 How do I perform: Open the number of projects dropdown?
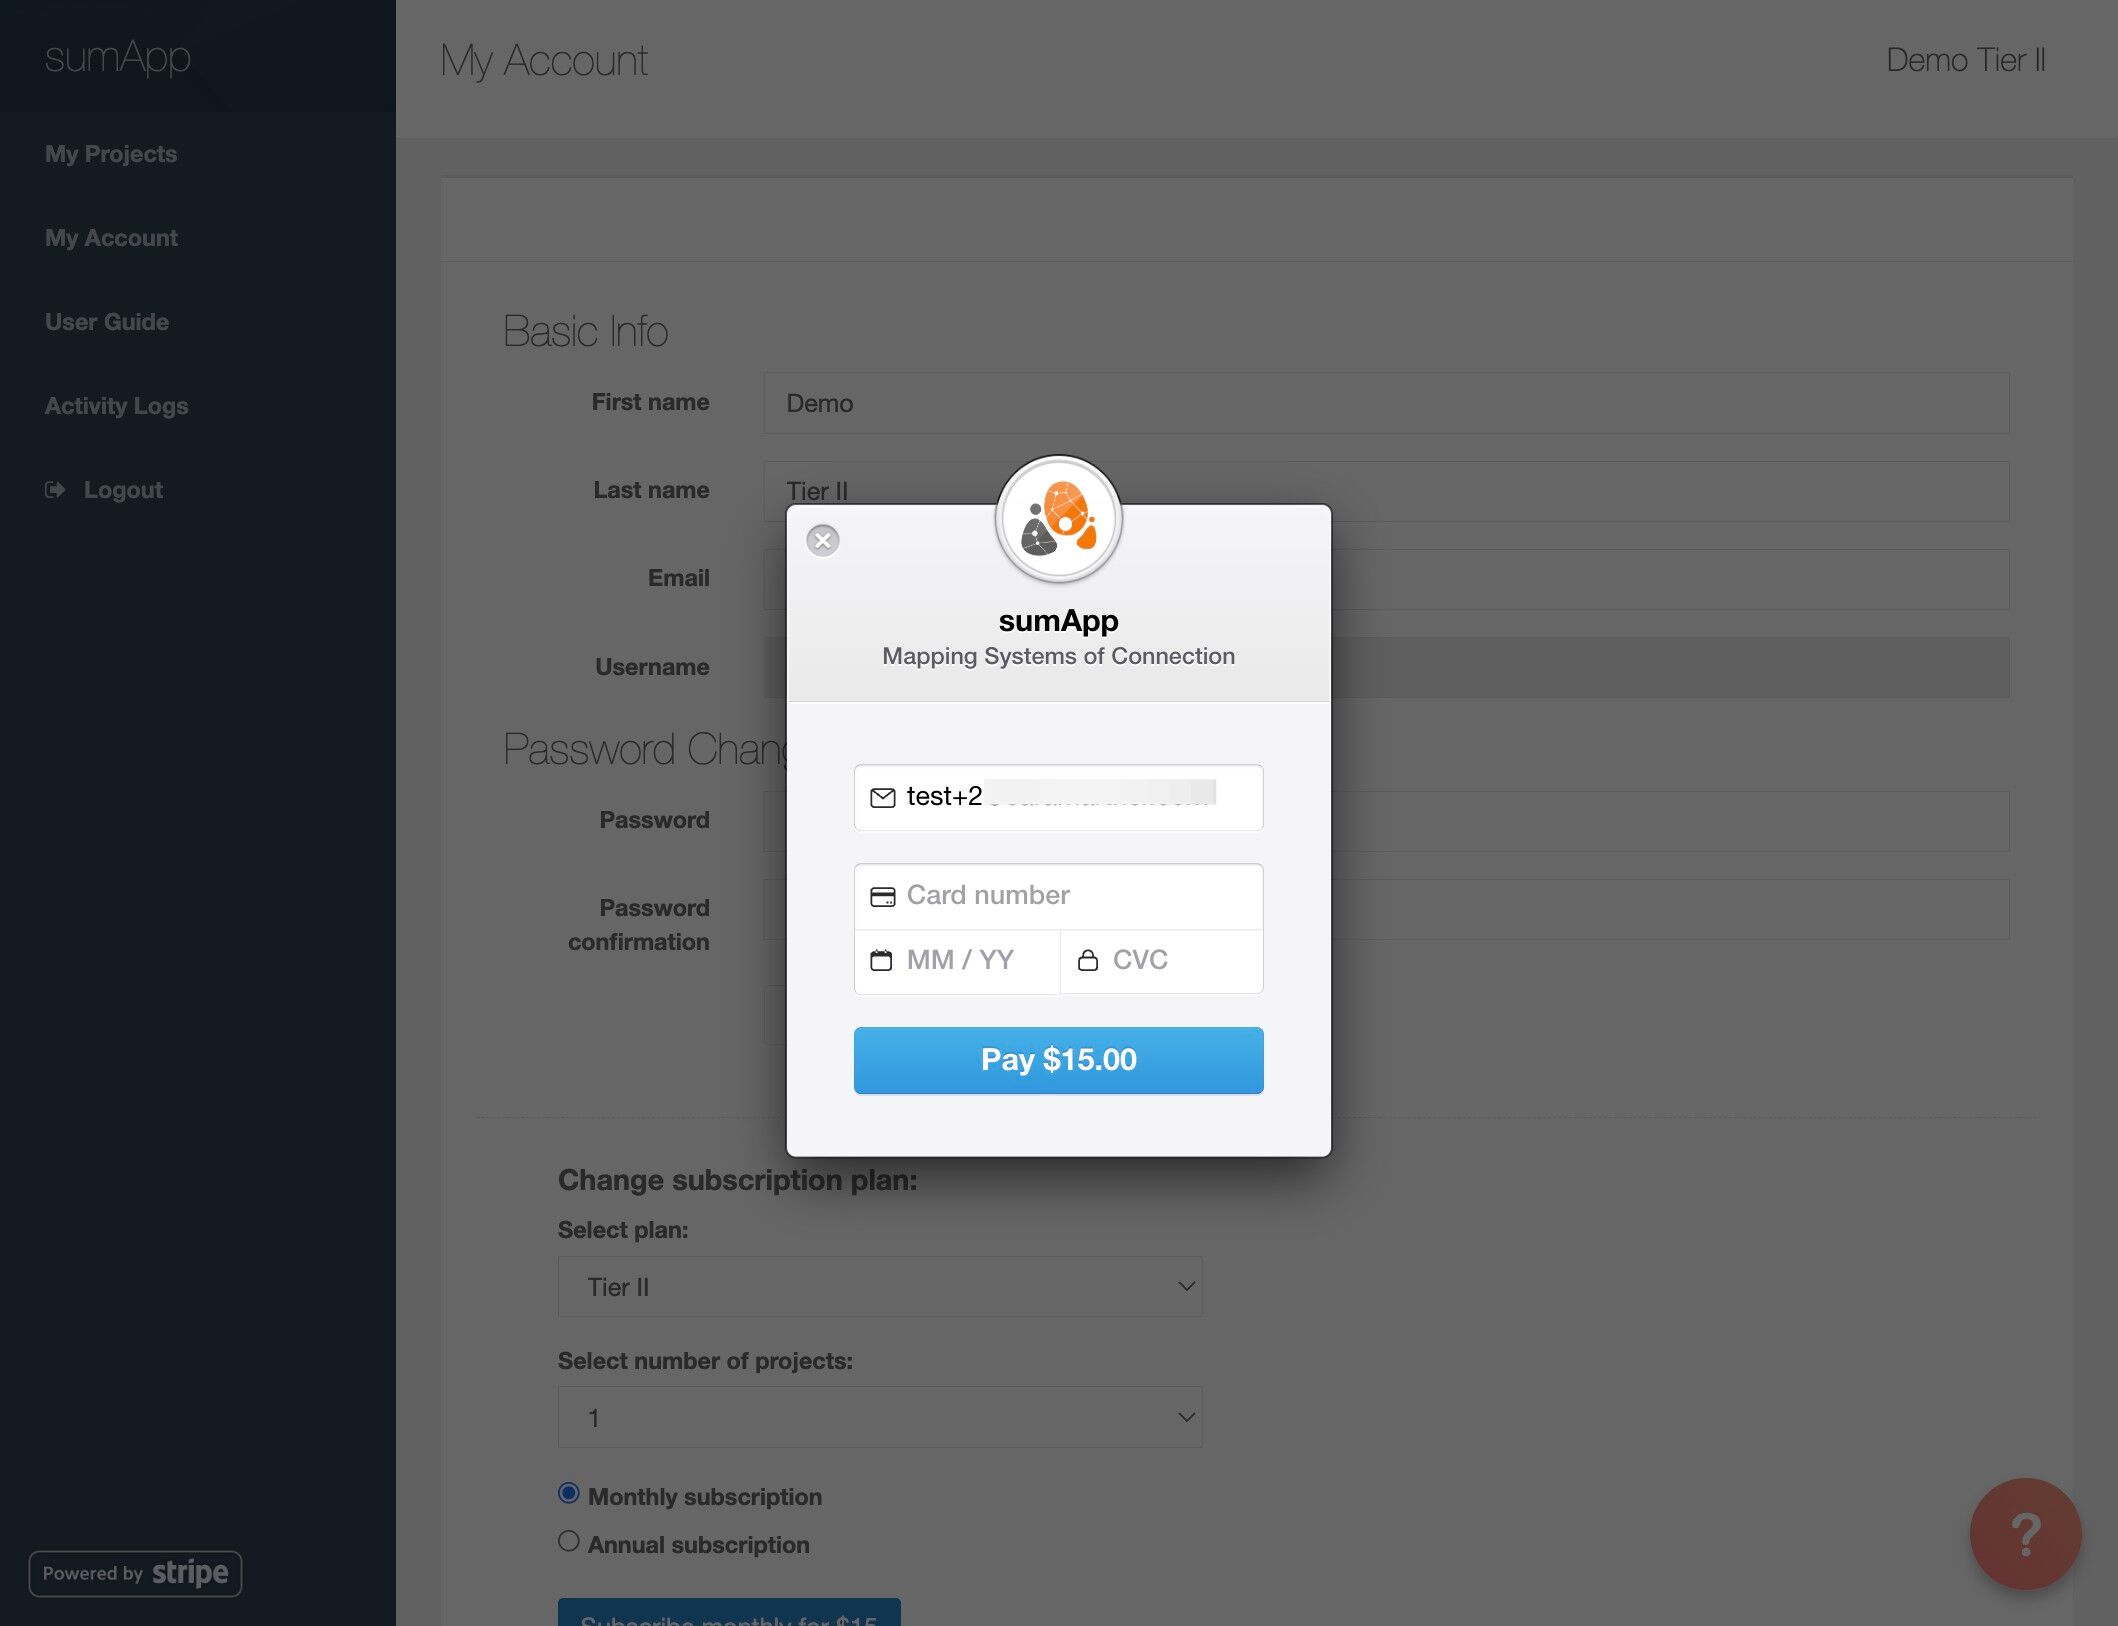[x=880, y=1417]
